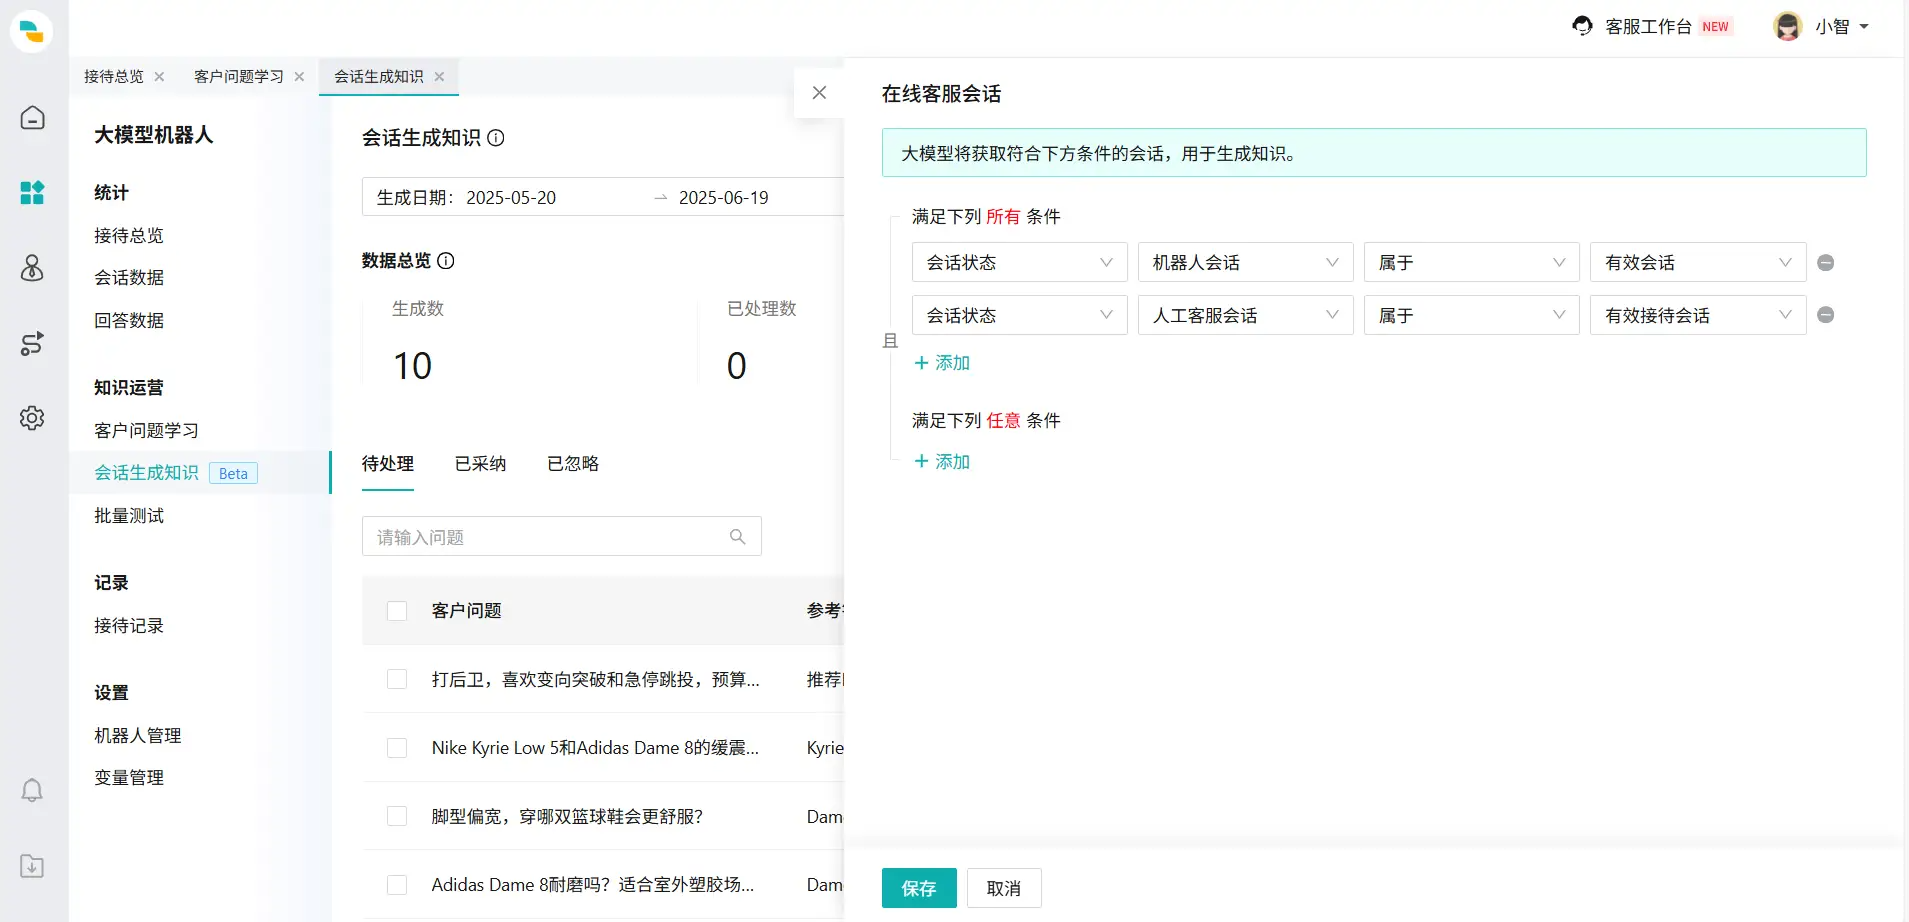The height and width of the screenshot is (922, 1909).
Task: Open the second row 属于 dropdown
Action: pos(1472,315)
